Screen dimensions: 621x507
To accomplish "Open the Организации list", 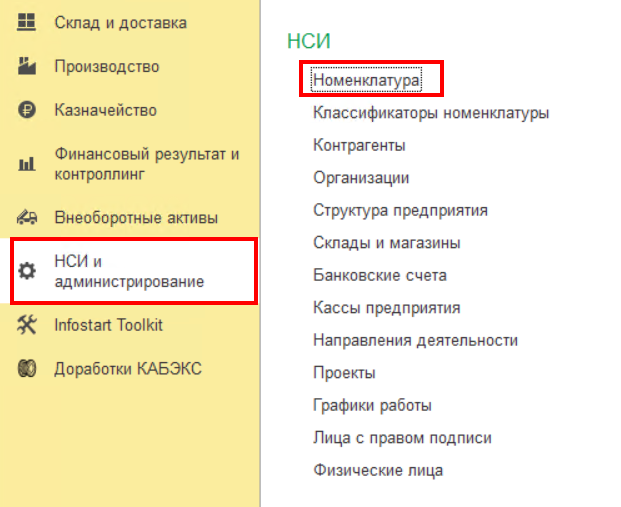I will point(361,178).
